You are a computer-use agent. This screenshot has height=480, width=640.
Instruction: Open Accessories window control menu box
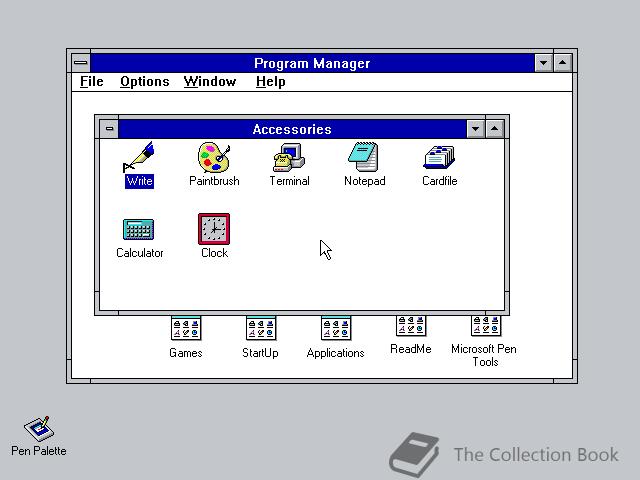coord(109,129)
